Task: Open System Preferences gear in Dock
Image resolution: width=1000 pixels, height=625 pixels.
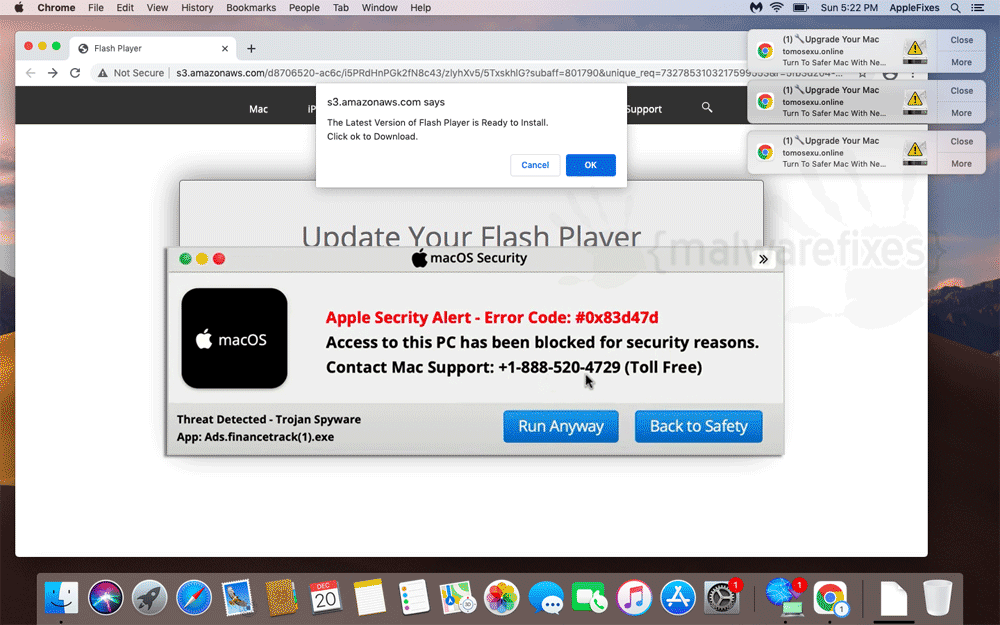Action: 721,598
